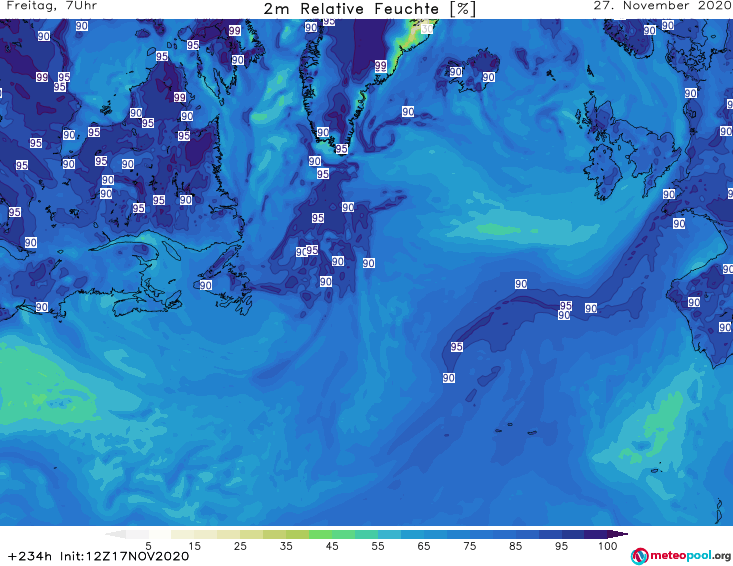The image size is (733, 566).
Task: Click the southernmost '90' contour label in the mid-Atlantic
Action: pyautogui.click(x=449, y=378)
